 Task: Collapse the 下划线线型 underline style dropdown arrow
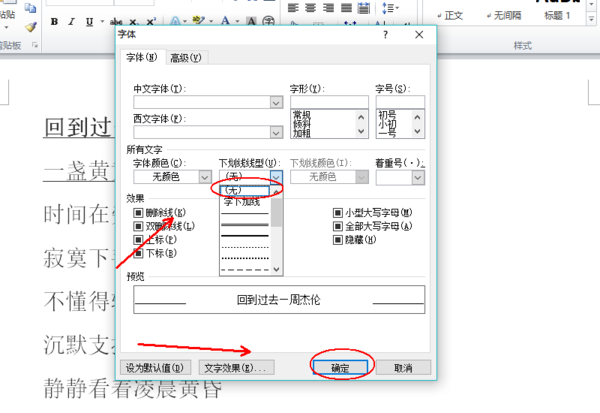click(x=276, y=177)
